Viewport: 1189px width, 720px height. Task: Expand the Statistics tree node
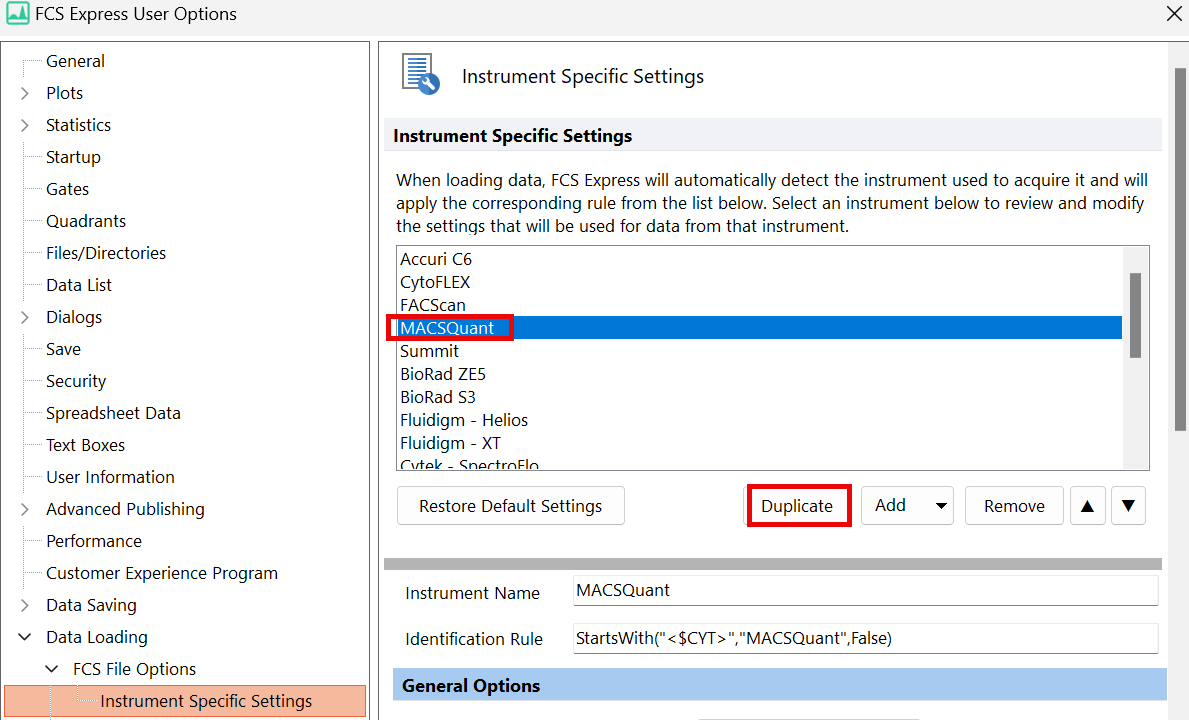tap(25, 125)
